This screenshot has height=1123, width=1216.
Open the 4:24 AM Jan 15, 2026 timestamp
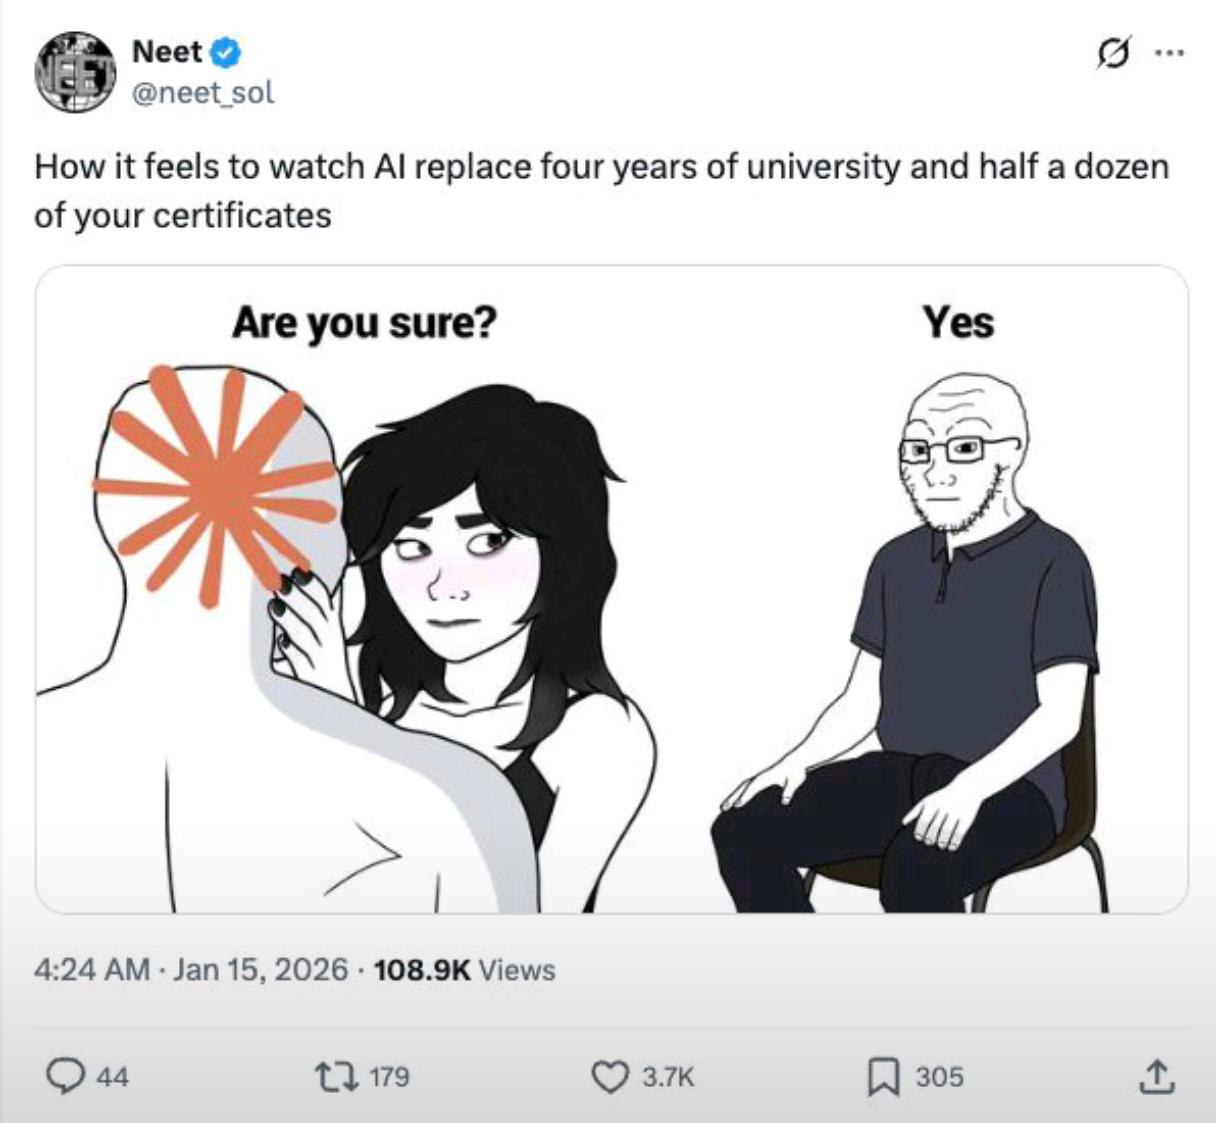click(191, 969)
